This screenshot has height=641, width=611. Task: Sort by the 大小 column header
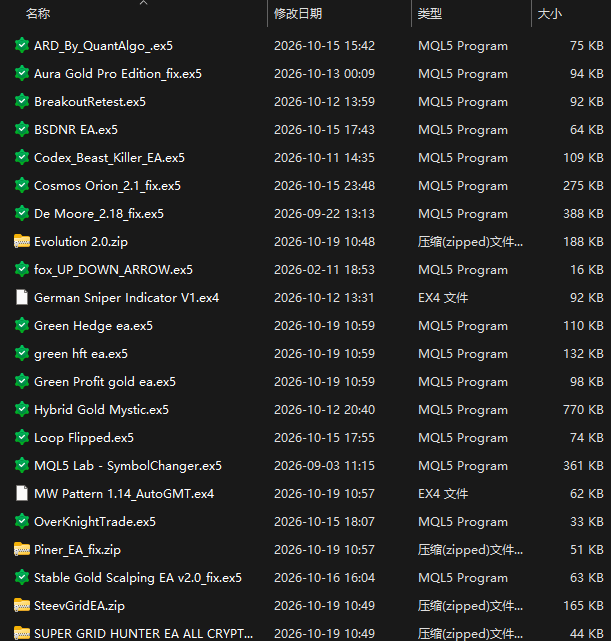pos(550,13)
